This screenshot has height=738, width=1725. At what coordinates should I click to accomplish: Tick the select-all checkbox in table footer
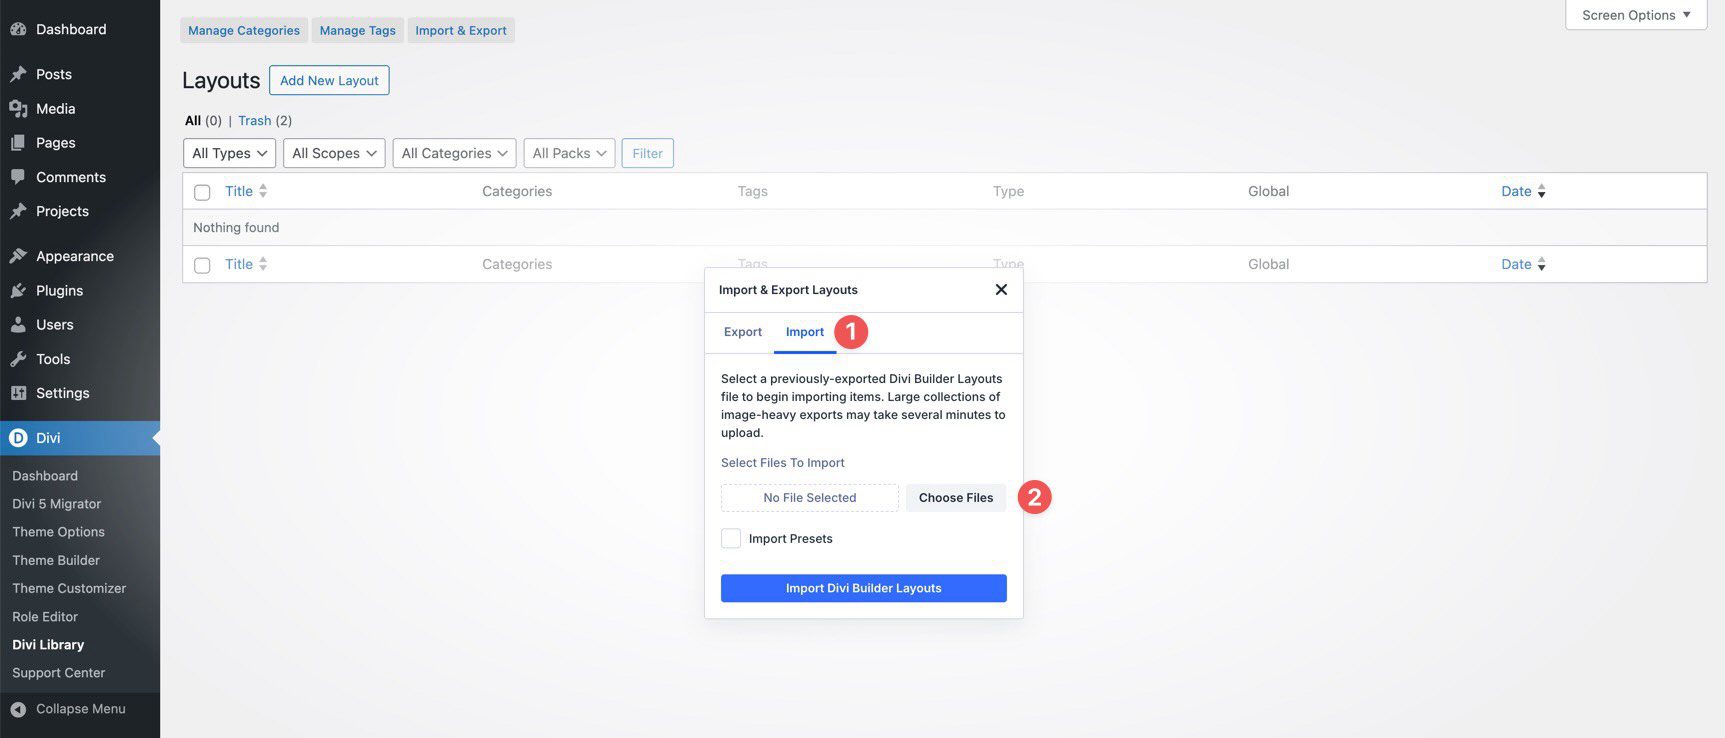(x=202, y=265)
